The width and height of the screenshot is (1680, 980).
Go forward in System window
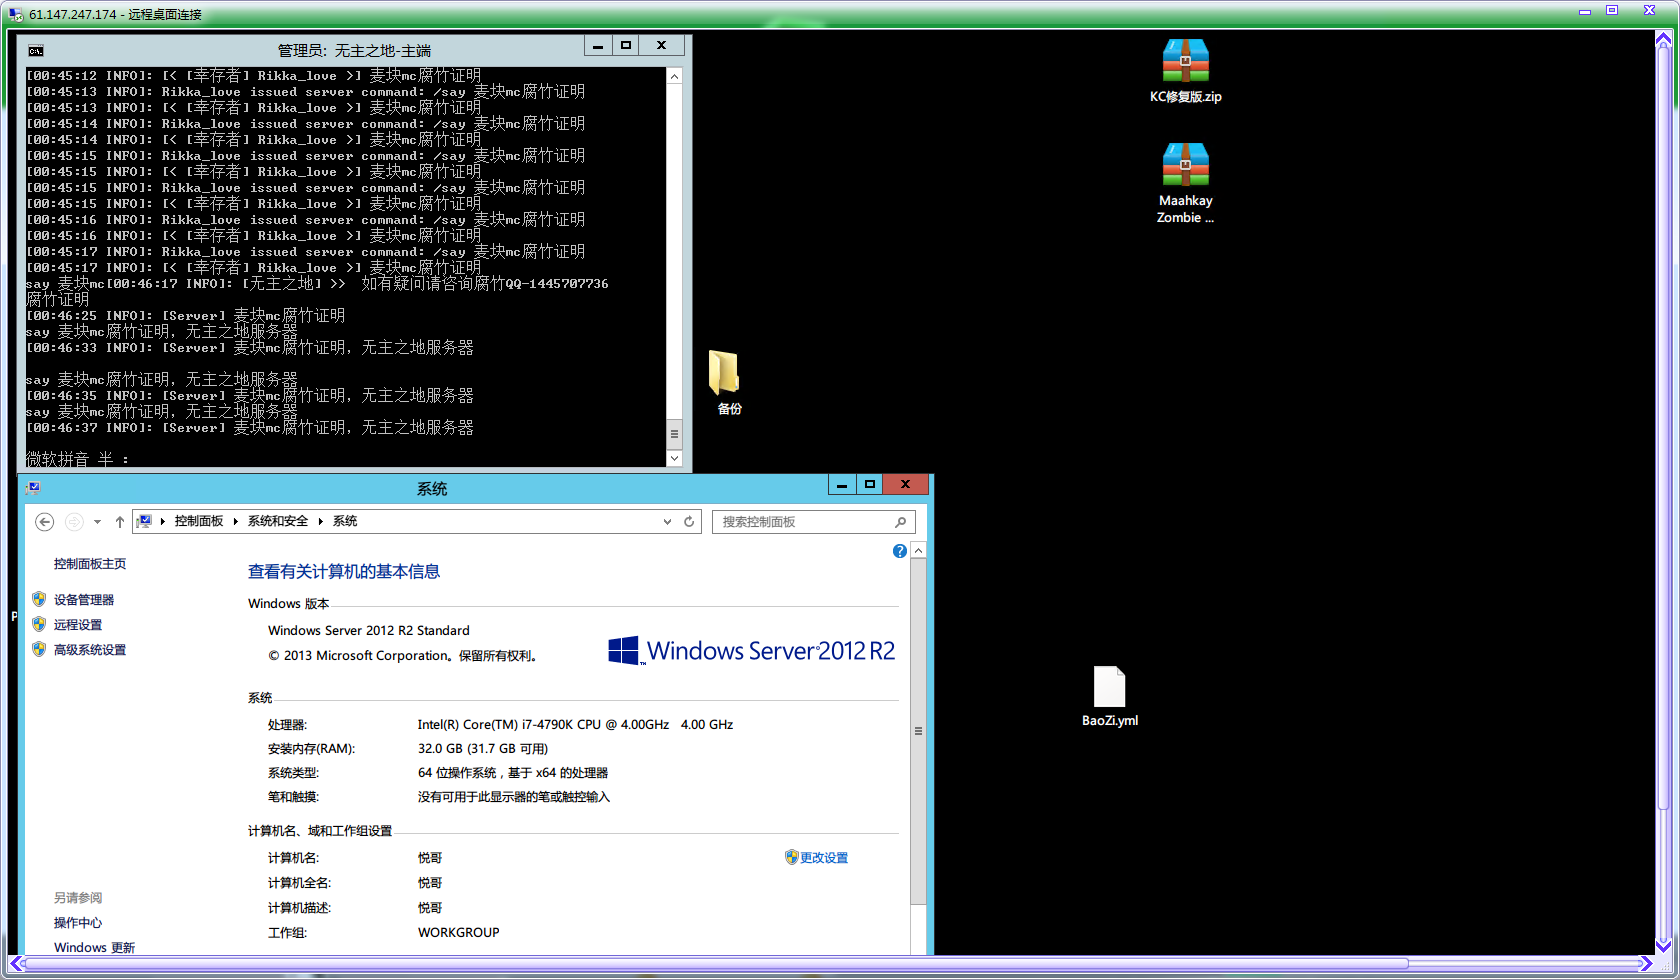(74, 522)
